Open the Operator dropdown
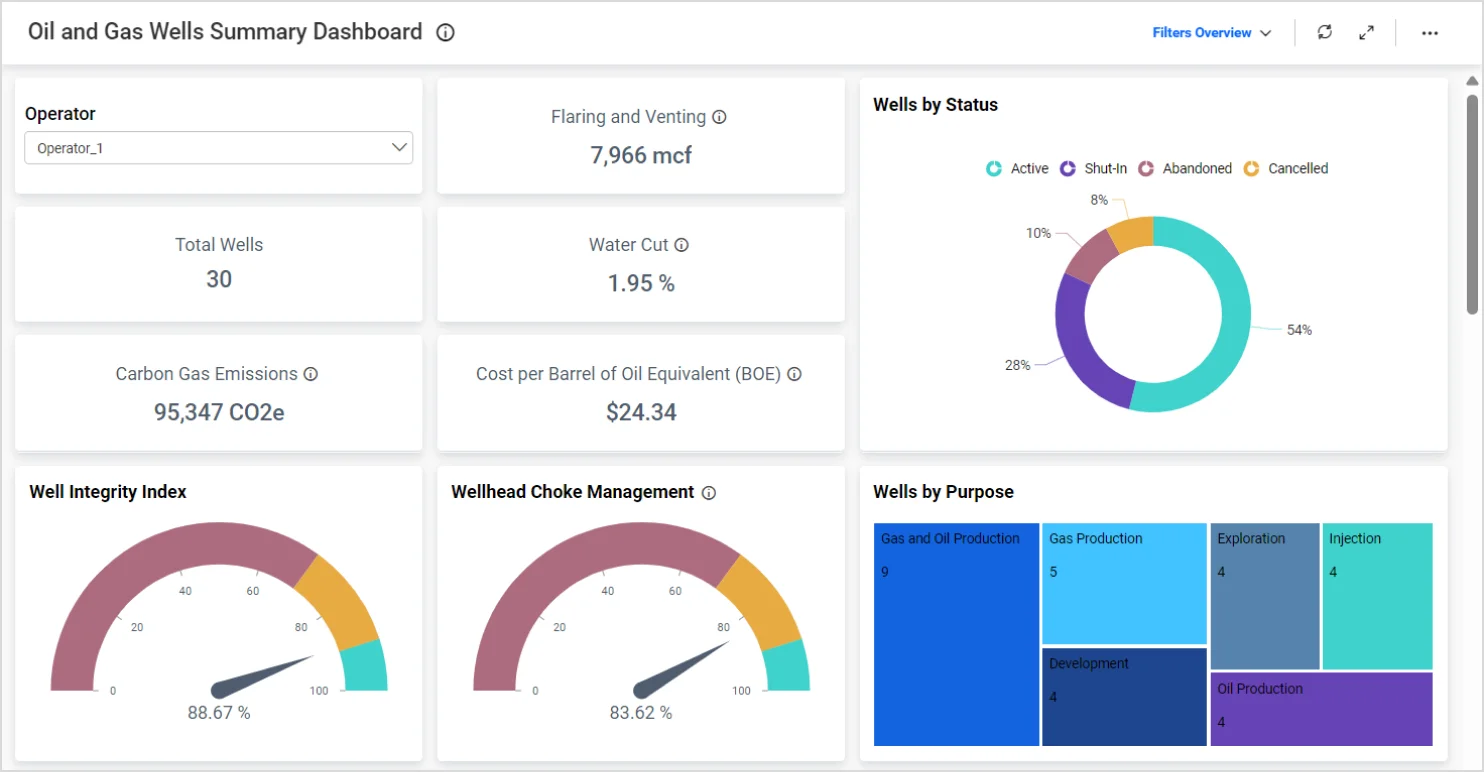The width and height of the screenshot is (1484, 772). [219, 148]
